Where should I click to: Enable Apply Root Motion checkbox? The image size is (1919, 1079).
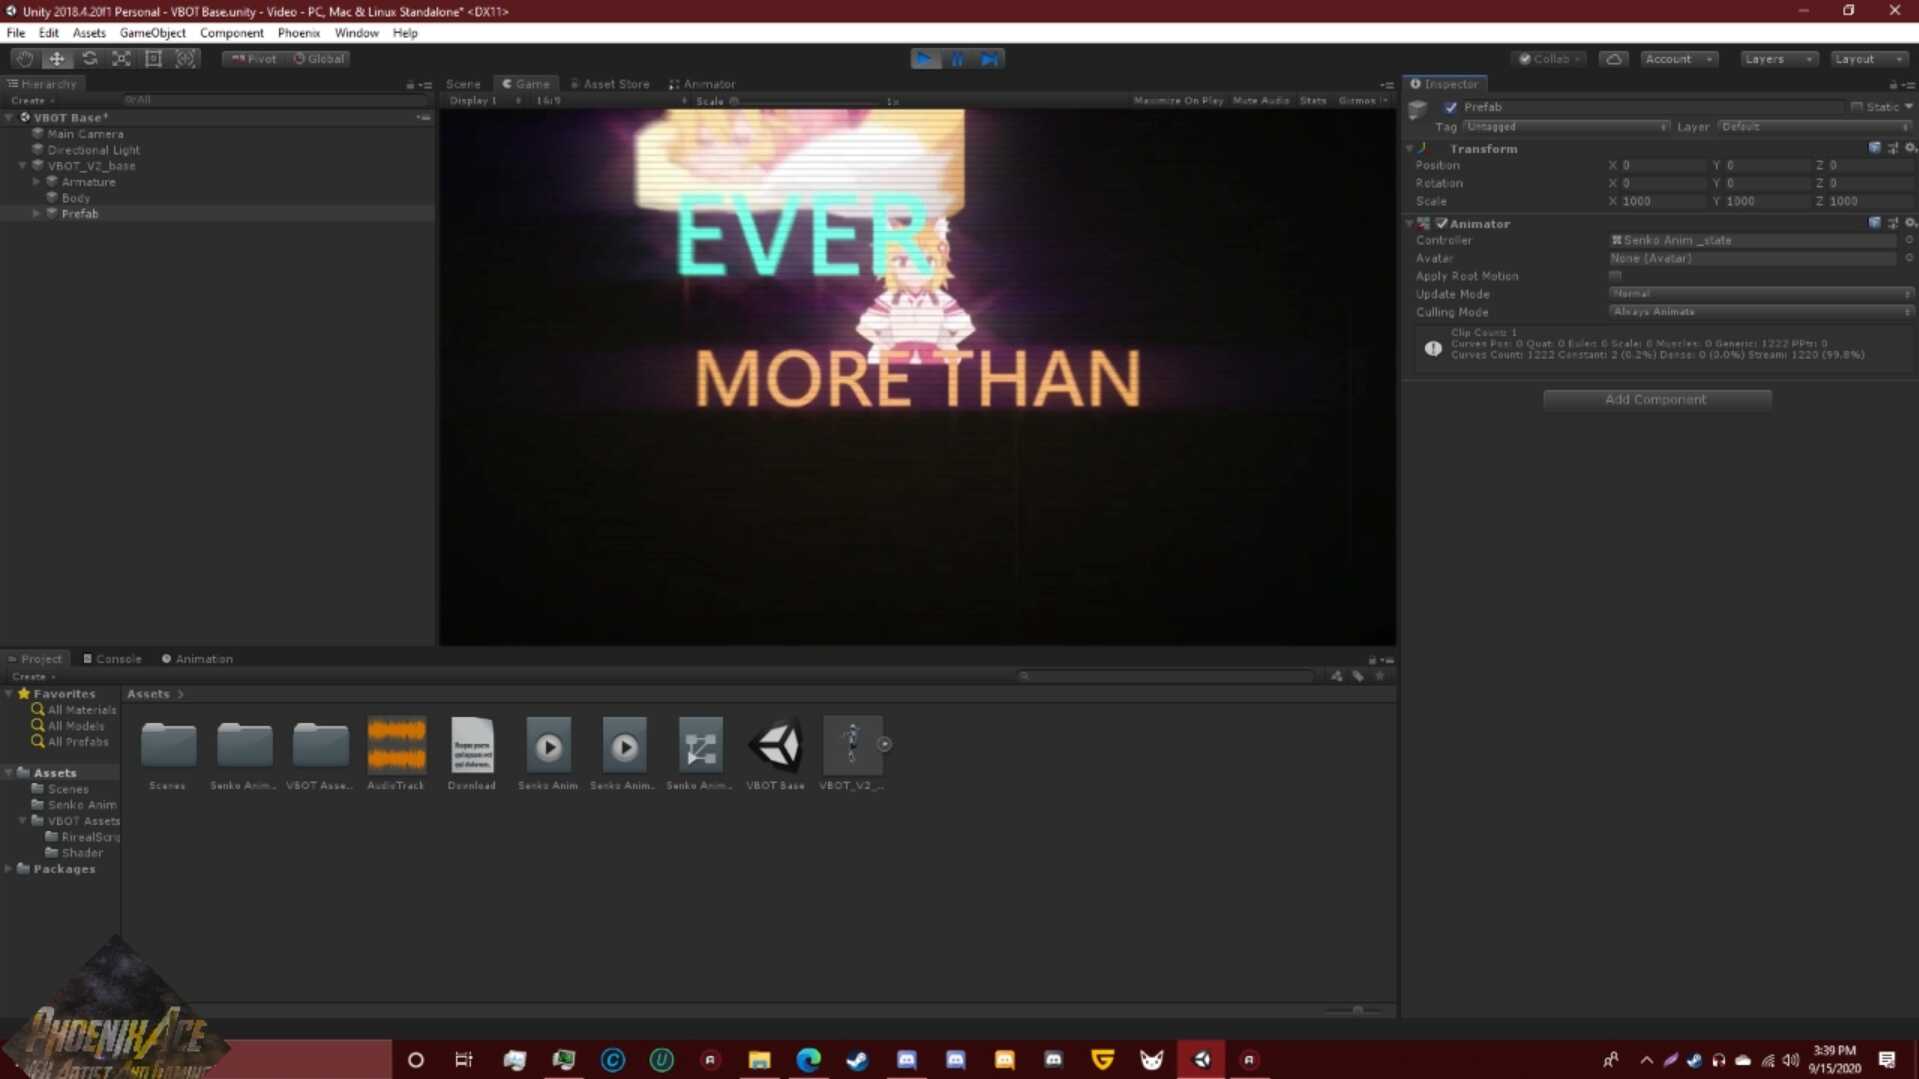click(1615, 276)
